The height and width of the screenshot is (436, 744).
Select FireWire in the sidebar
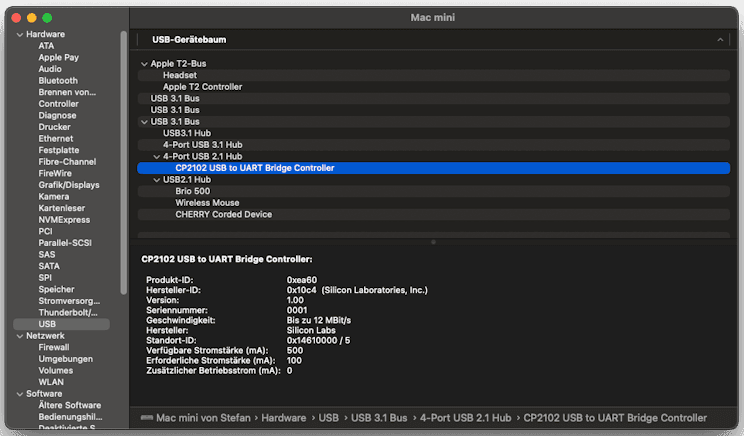[55, 174]
